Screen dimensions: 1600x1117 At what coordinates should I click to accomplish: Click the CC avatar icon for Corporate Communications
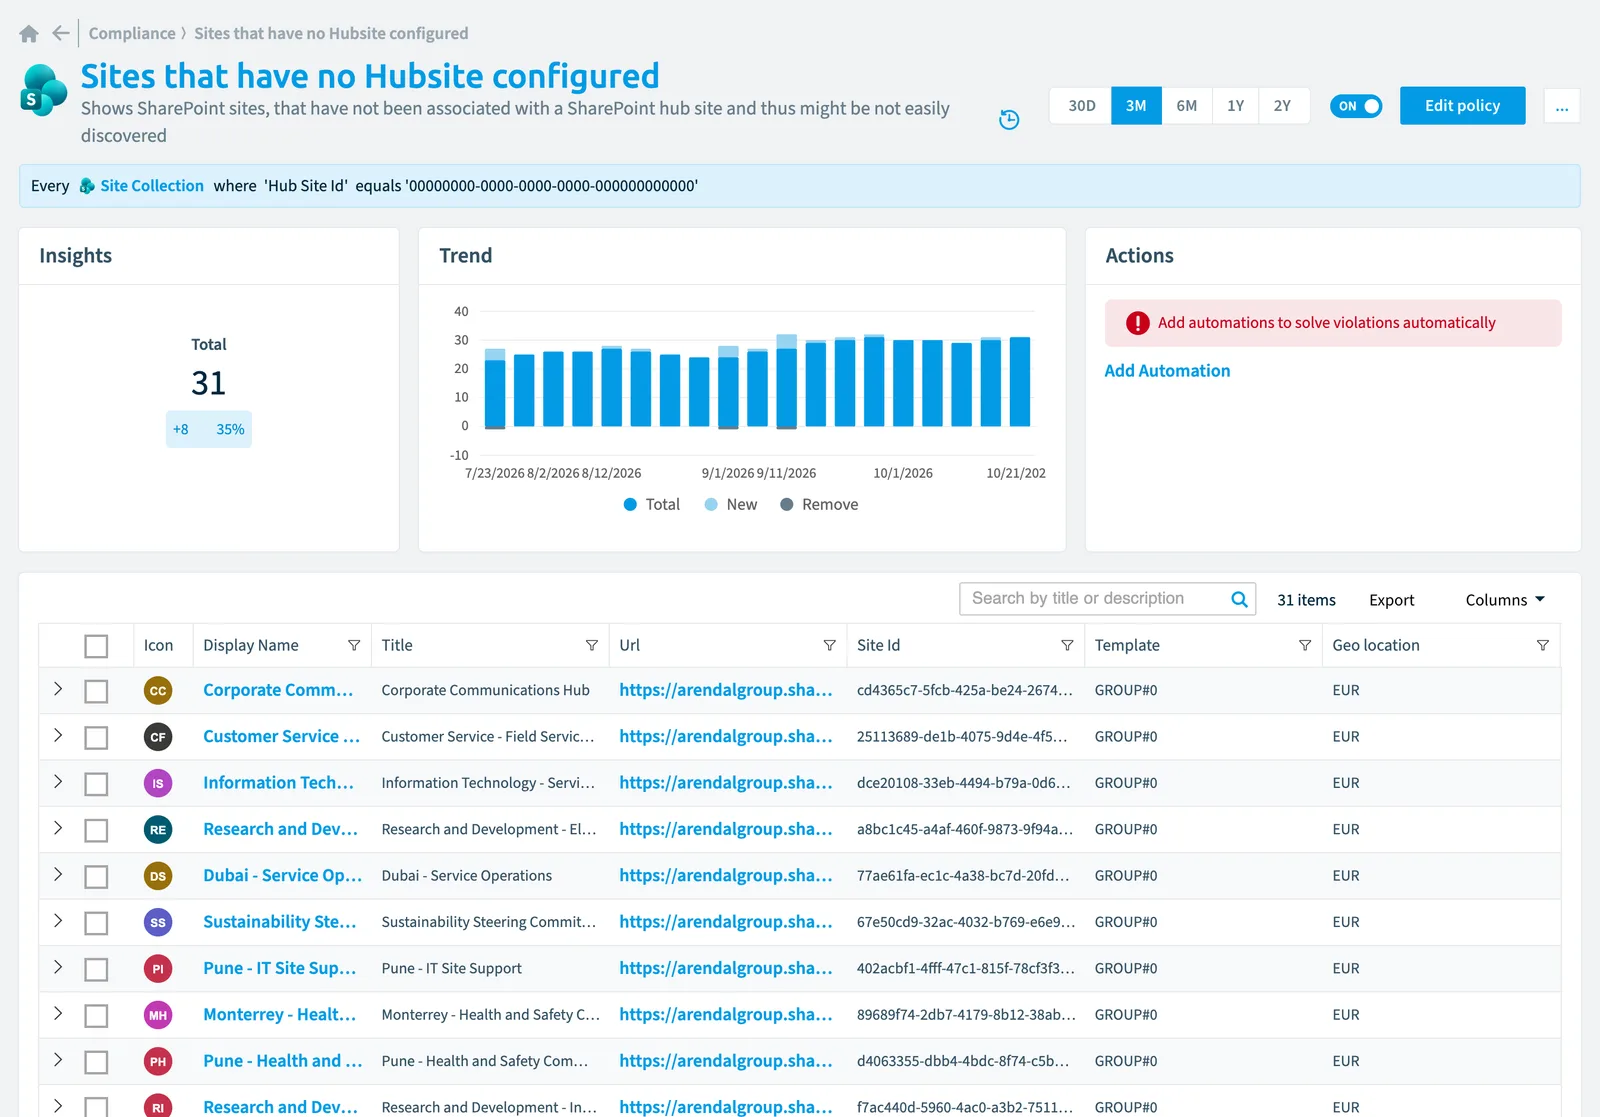(158, 691)
